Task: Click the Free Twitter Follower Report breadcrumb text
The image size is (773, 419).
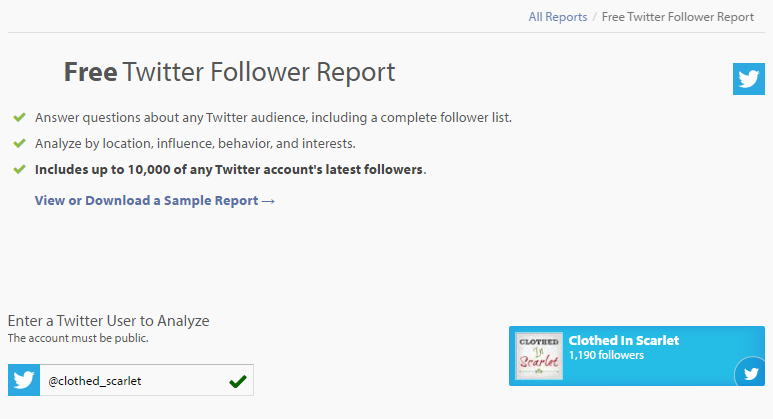Action: [x=678, y=17]
